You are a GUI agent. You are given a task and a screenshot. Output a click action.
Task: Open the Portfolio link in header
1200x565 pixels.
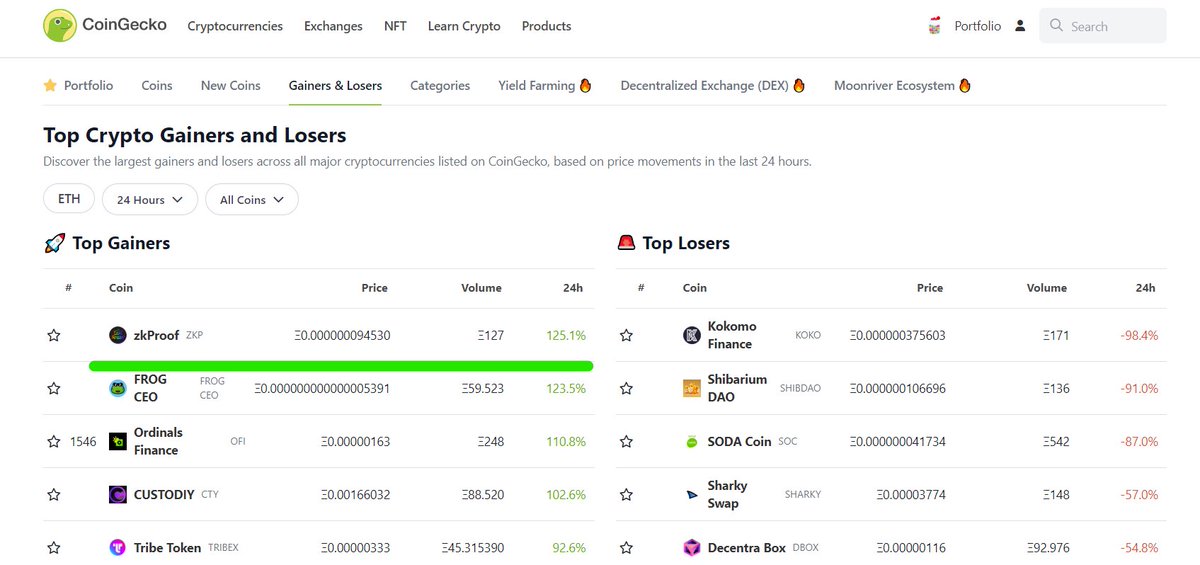977,26
